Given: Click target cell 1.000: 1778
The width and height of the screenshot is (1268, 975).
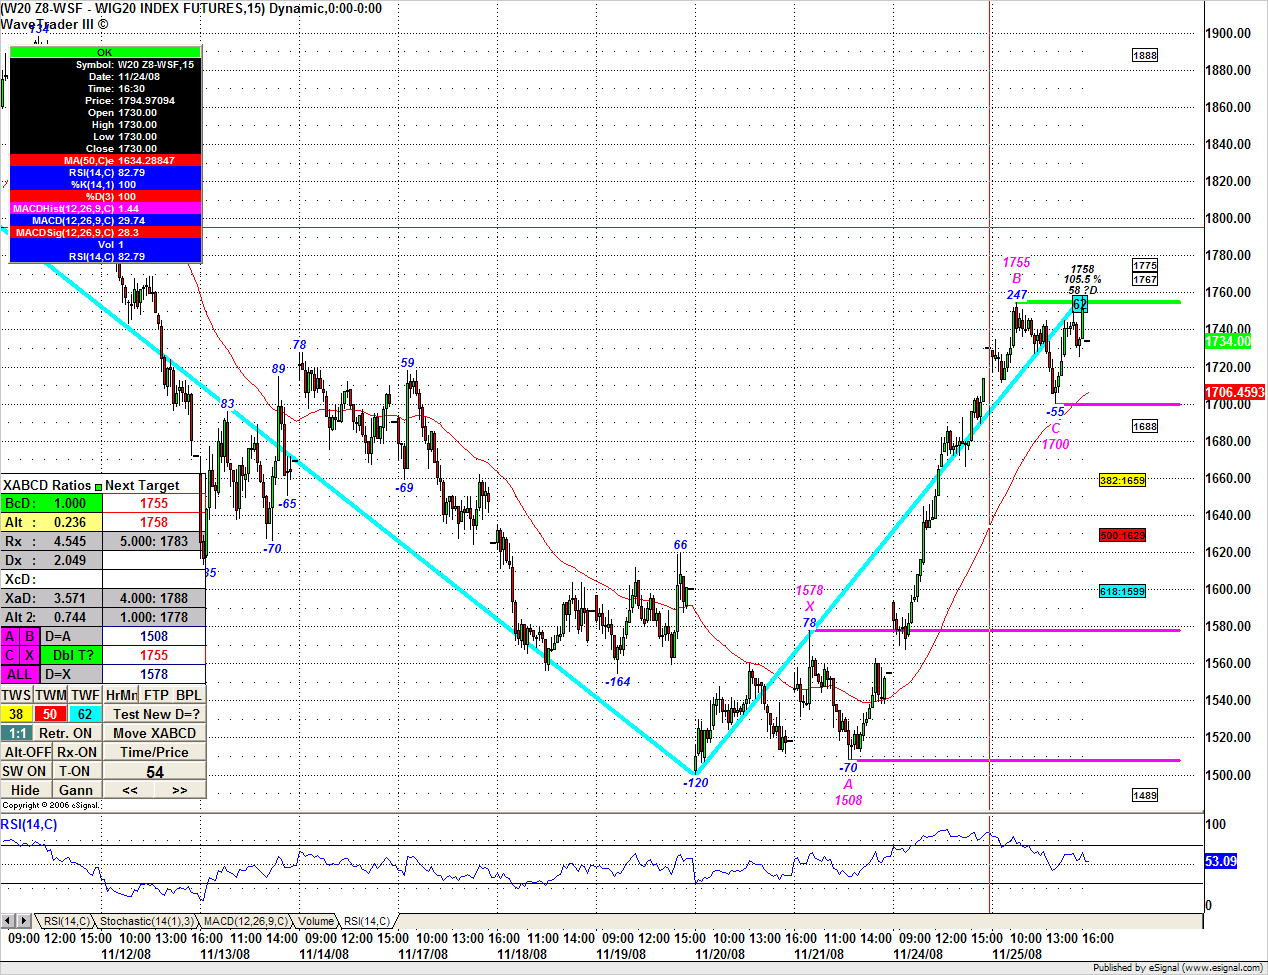Looking at the screenshot, I should coord(154,617).
